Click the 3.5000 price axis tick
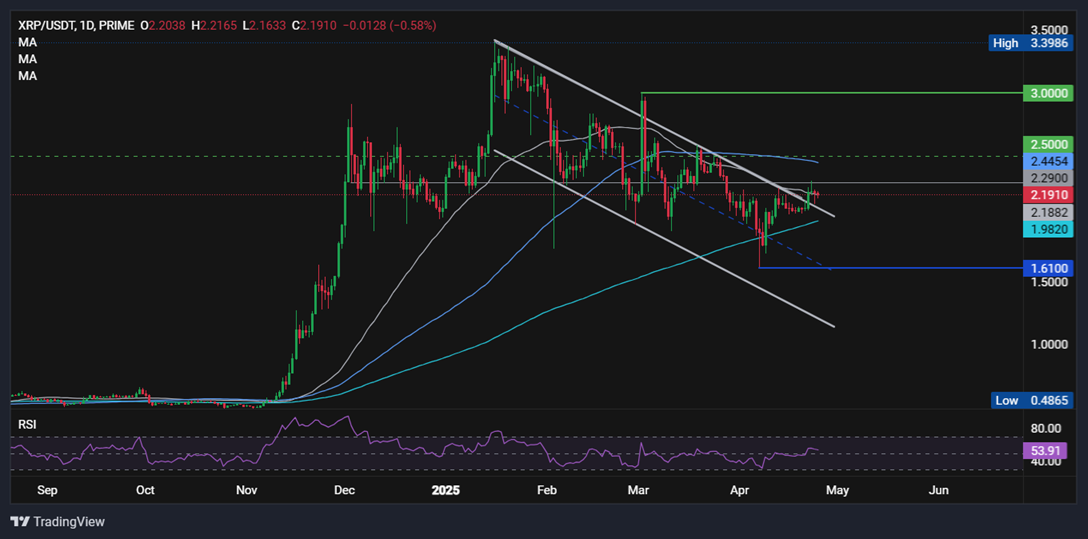The height and width of the screenshot is (539, 1088). pos(1049,31)
